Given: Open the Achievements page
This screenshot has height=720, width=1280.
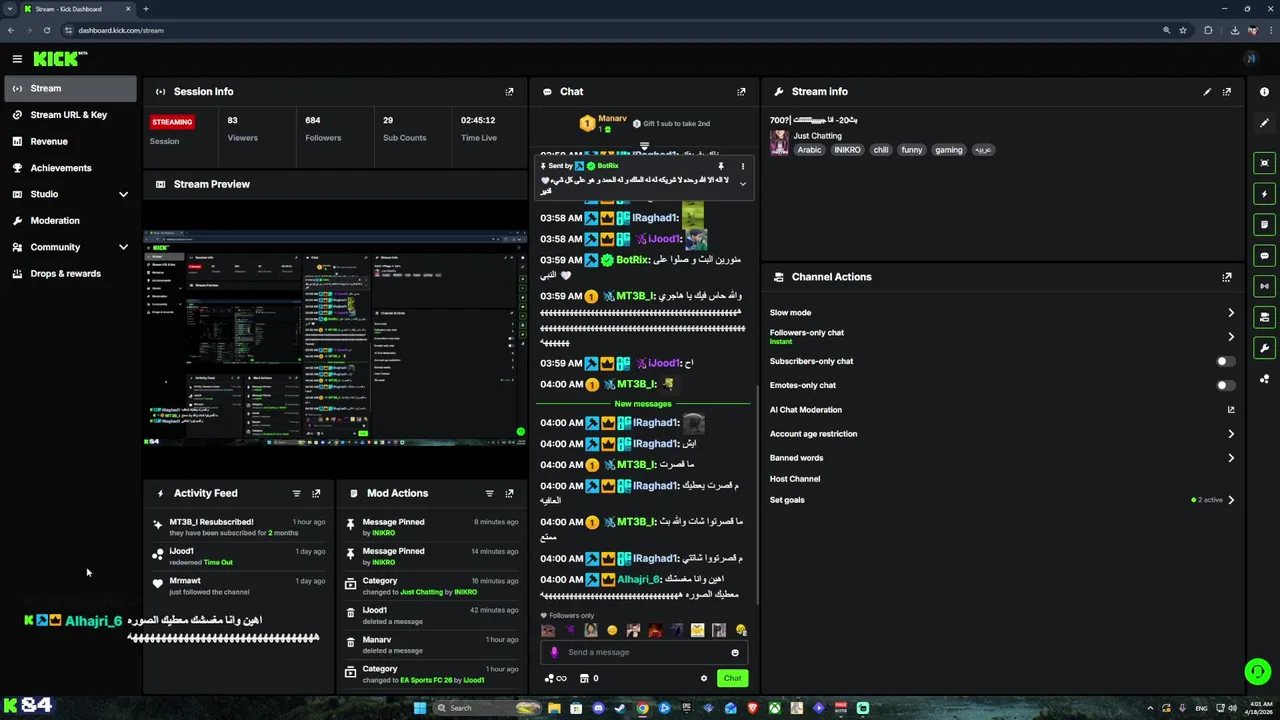Looking at the screenshot, I should (69, 168).
